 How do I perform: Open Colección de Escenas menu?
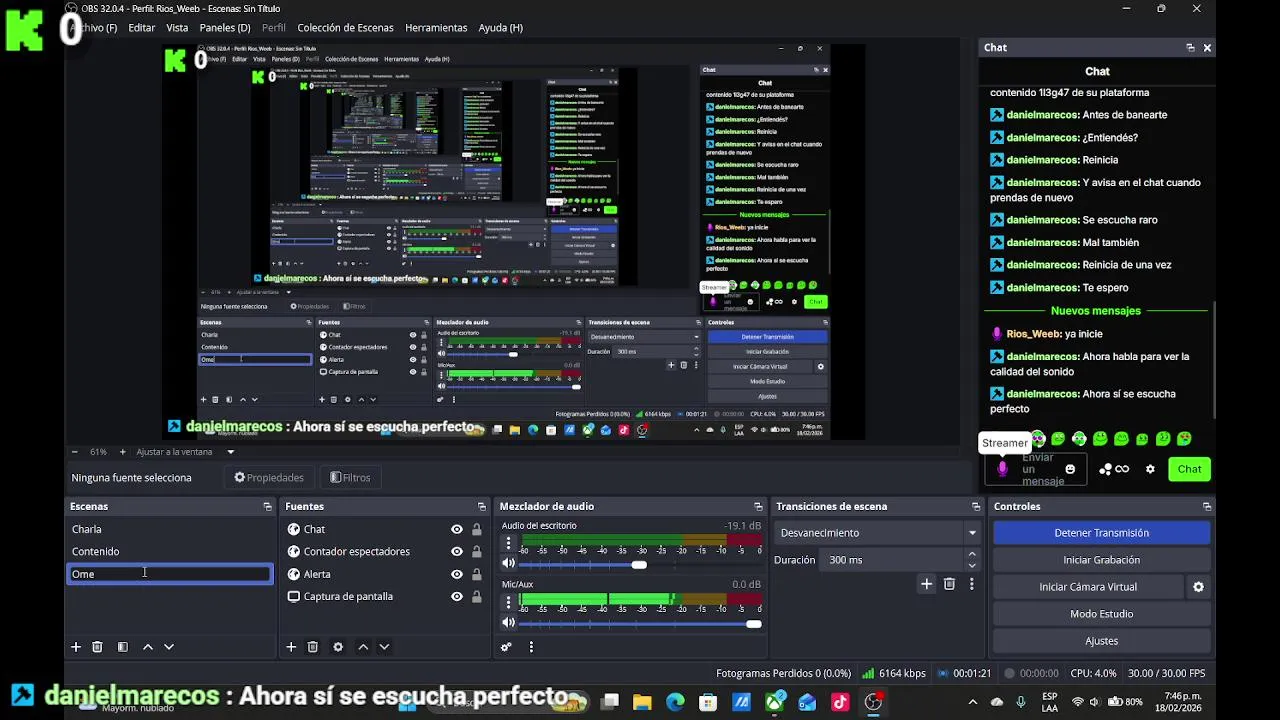[345, 28]
